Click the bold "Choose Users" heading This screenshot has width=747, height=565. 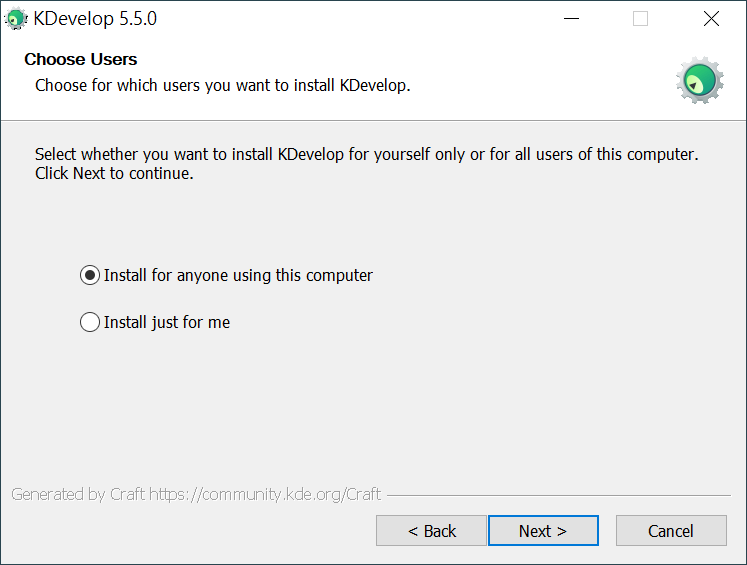(81, 60)
